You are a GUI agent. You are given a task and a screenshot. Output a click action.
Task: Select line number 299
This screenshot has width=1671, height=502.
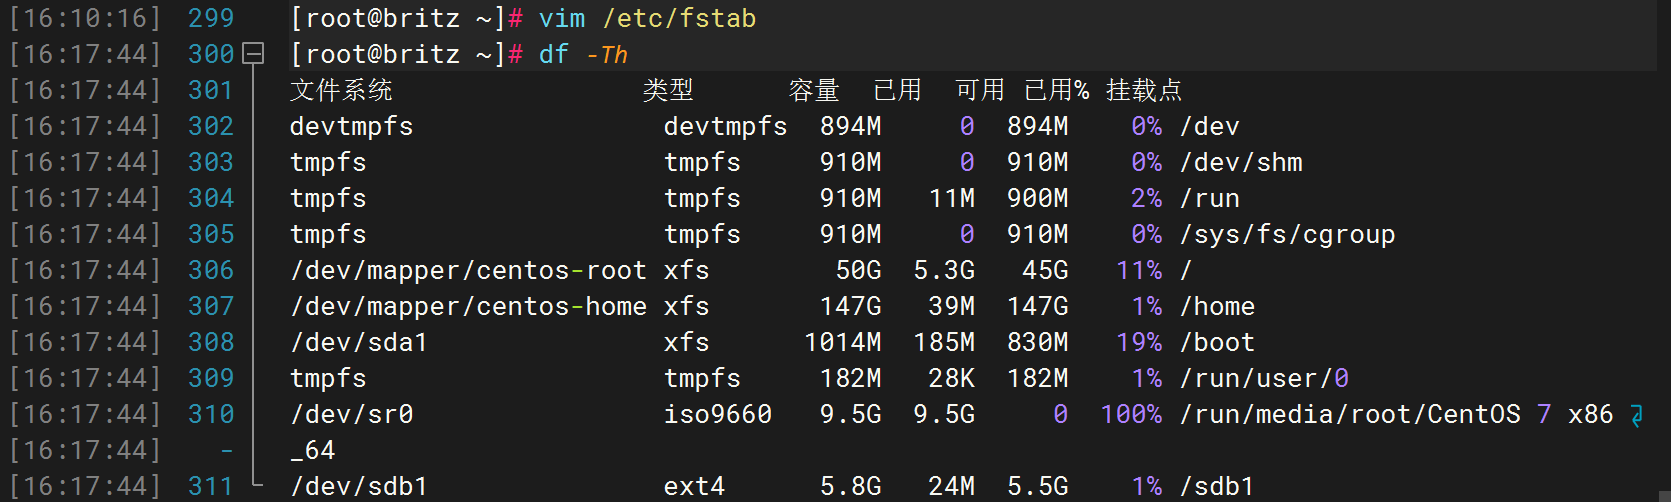(x=211, y=18)
